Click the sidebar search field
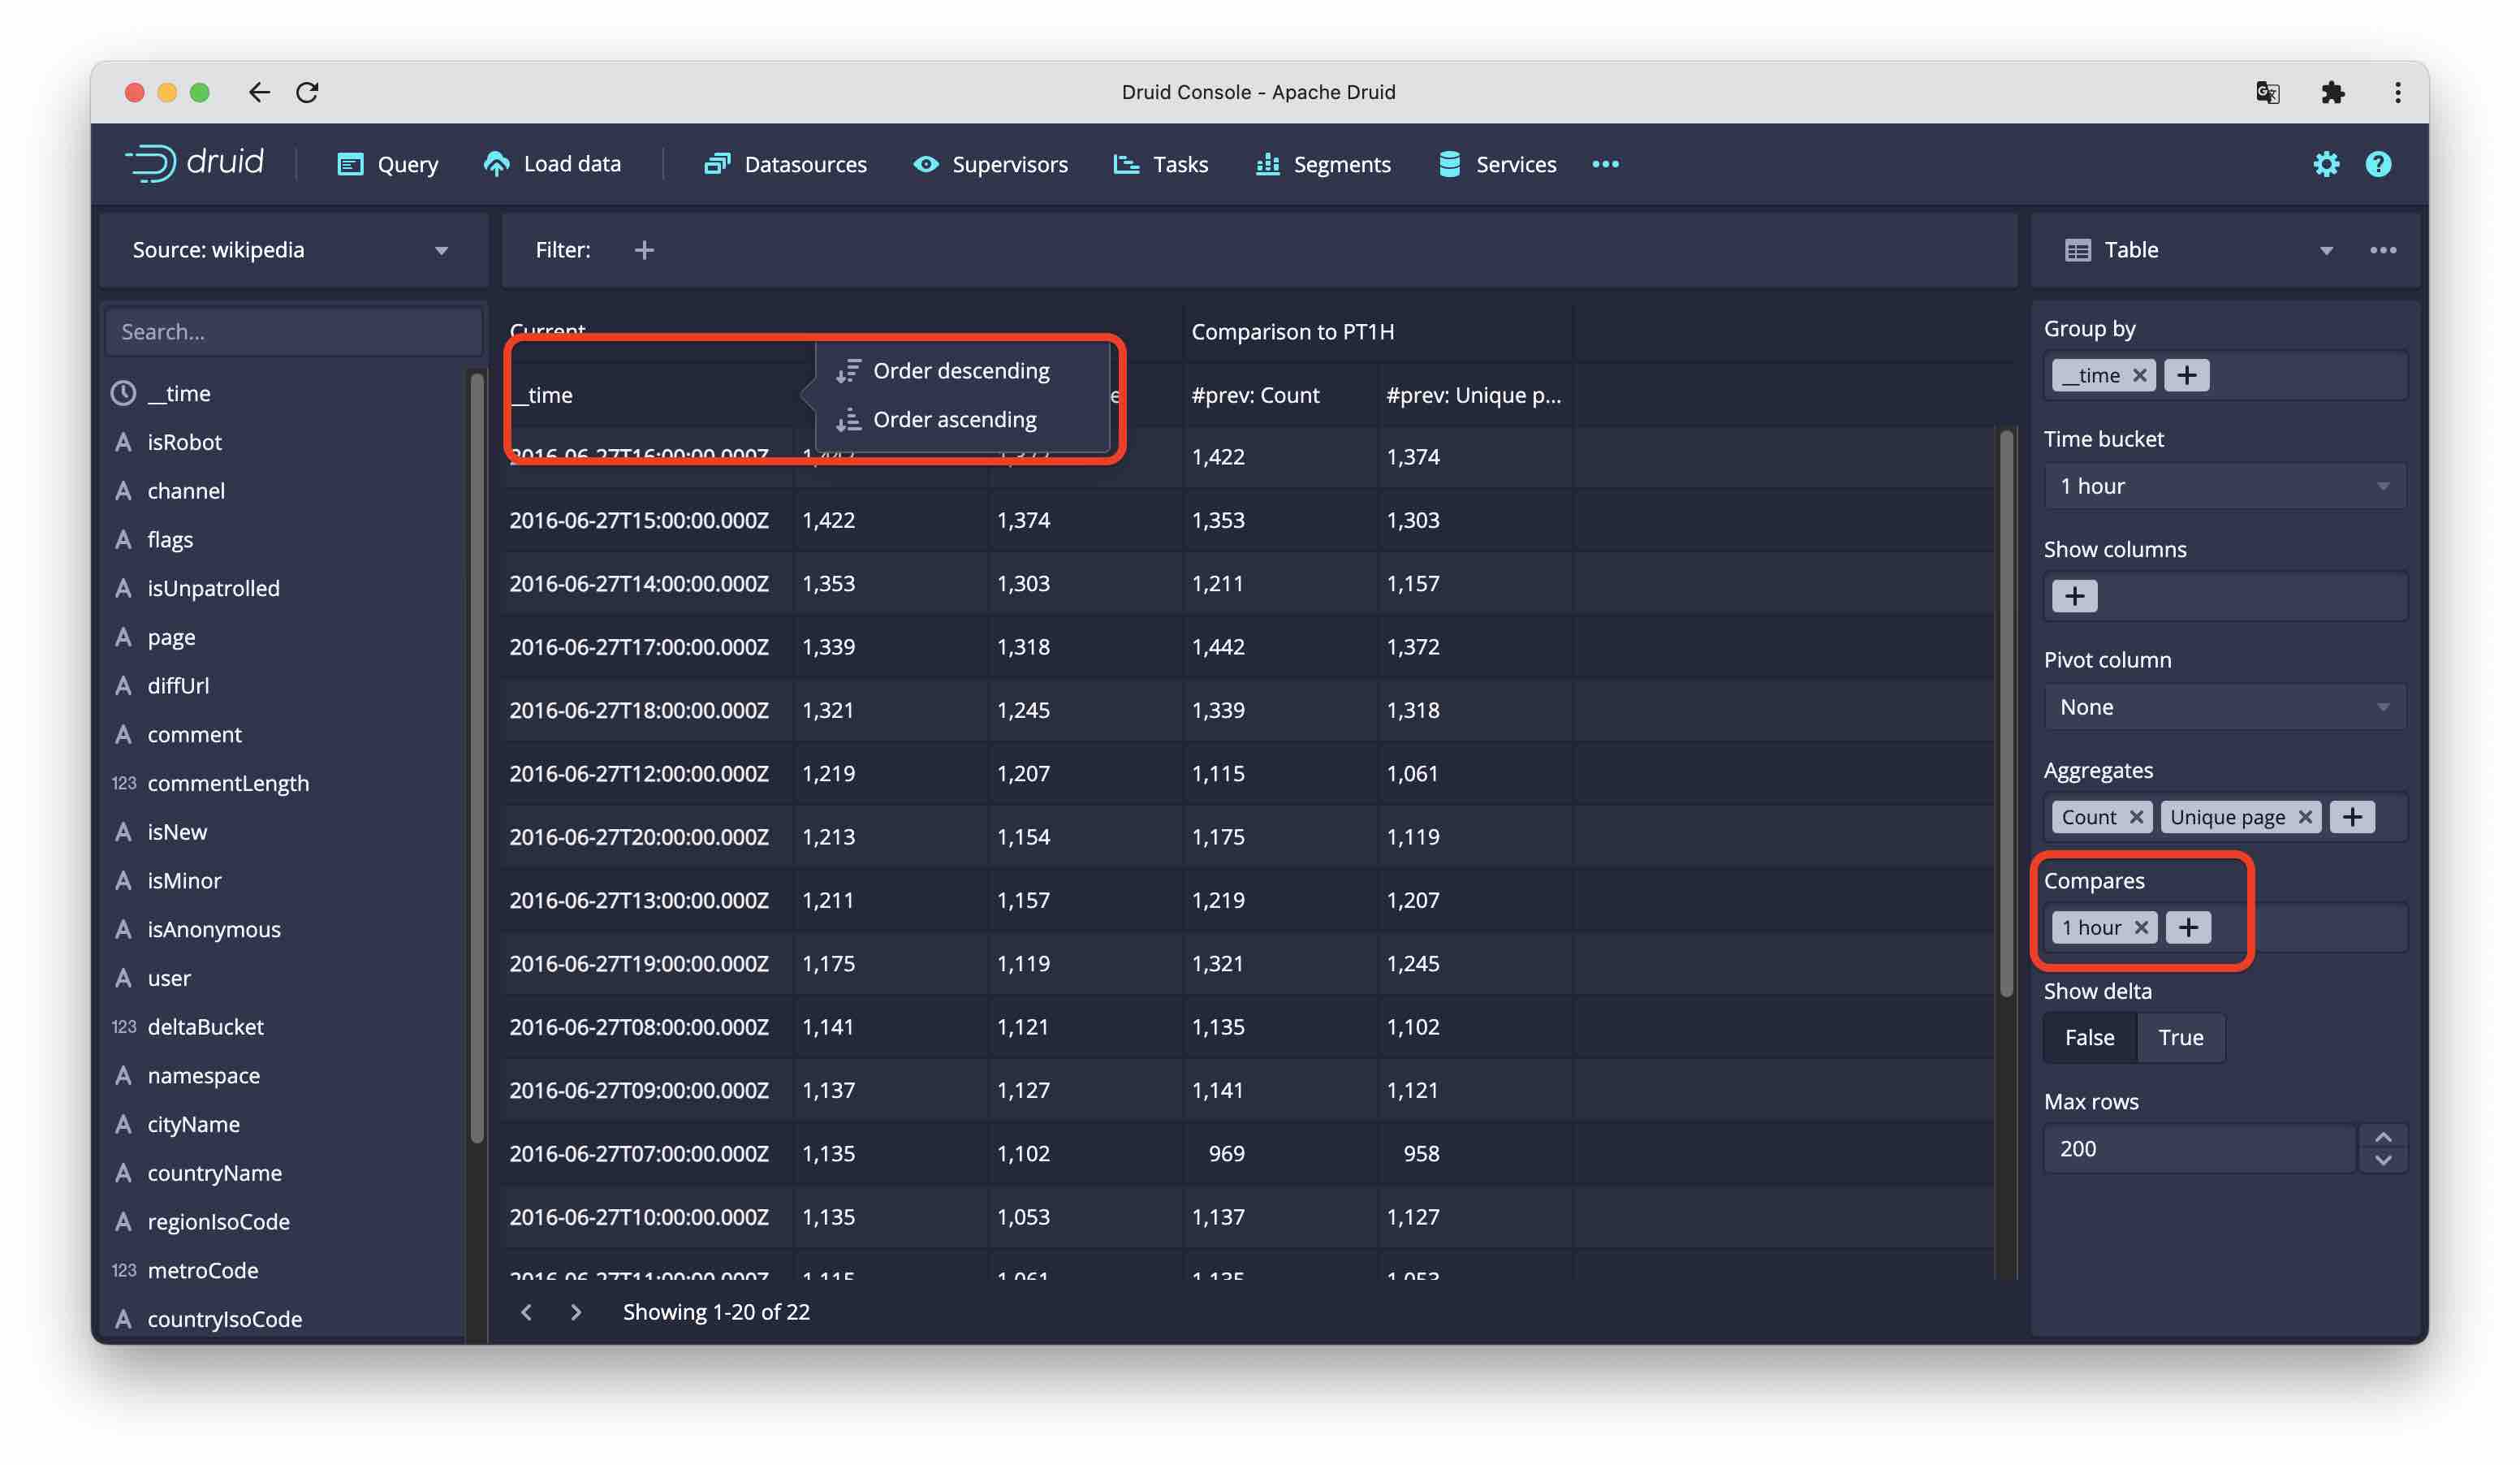Image resolution: width=2520 pixels, height=1465 pixels. (x=292, y=331)
